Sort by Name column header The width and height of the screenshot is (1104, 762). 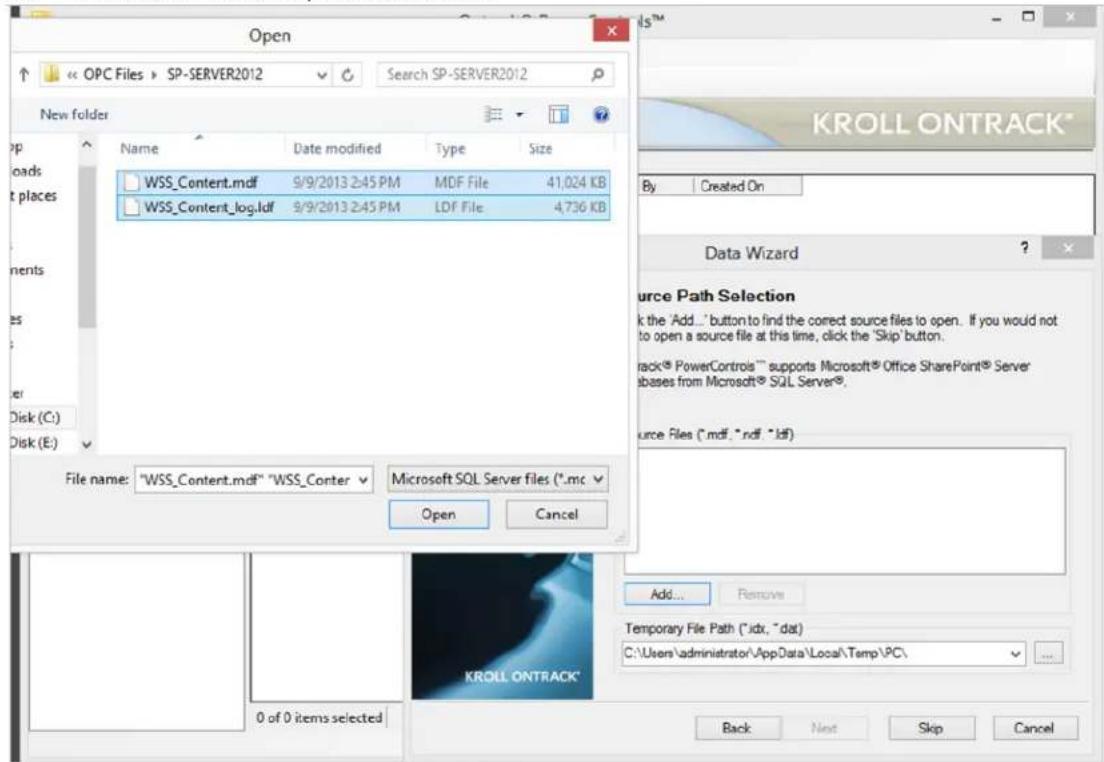[139, 149]
